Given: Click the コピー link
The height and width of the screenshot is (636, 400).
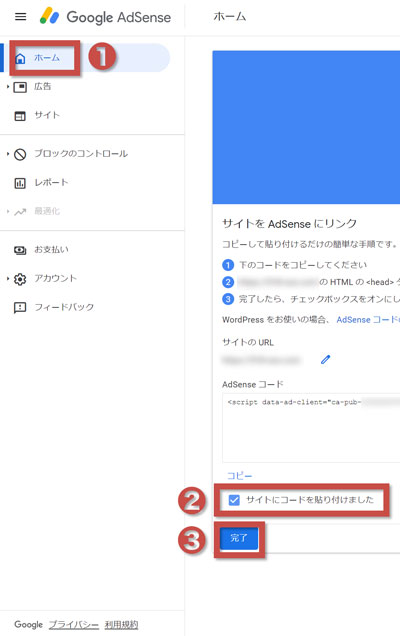Looking at the screenshot, I should click(x=239, y=476).
